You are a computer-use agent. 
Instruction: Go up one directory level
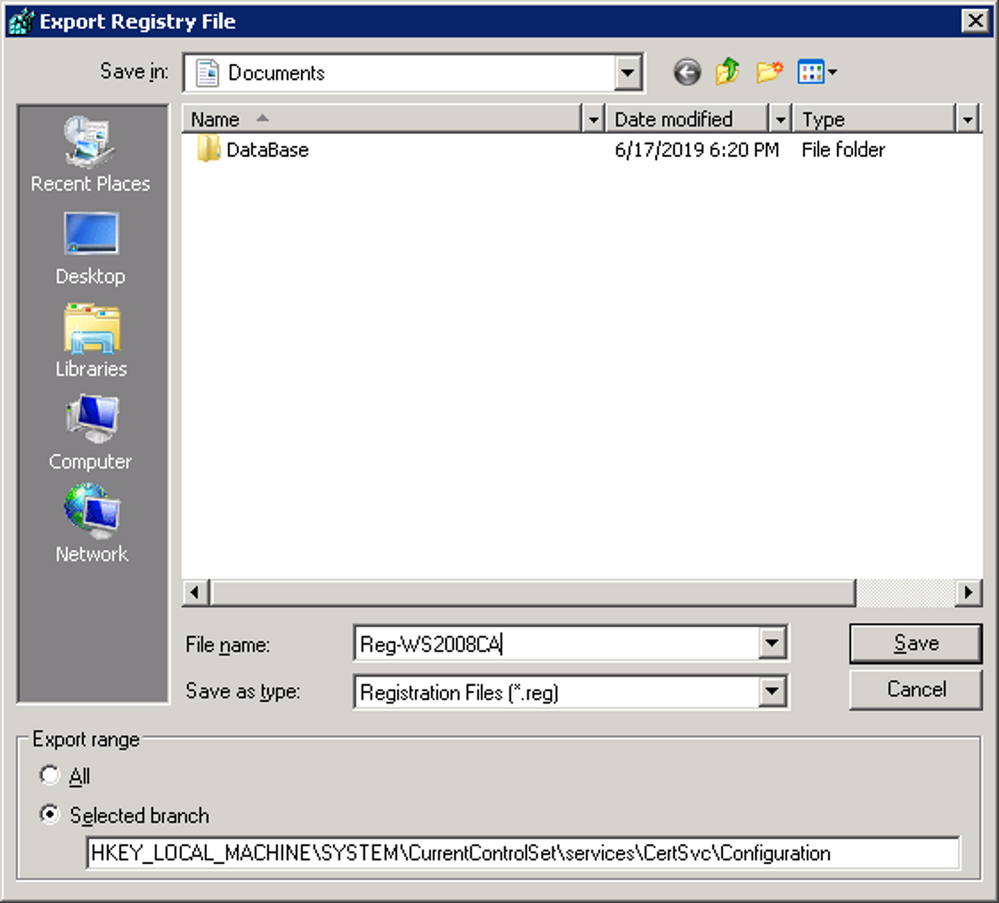coord(727,71)
